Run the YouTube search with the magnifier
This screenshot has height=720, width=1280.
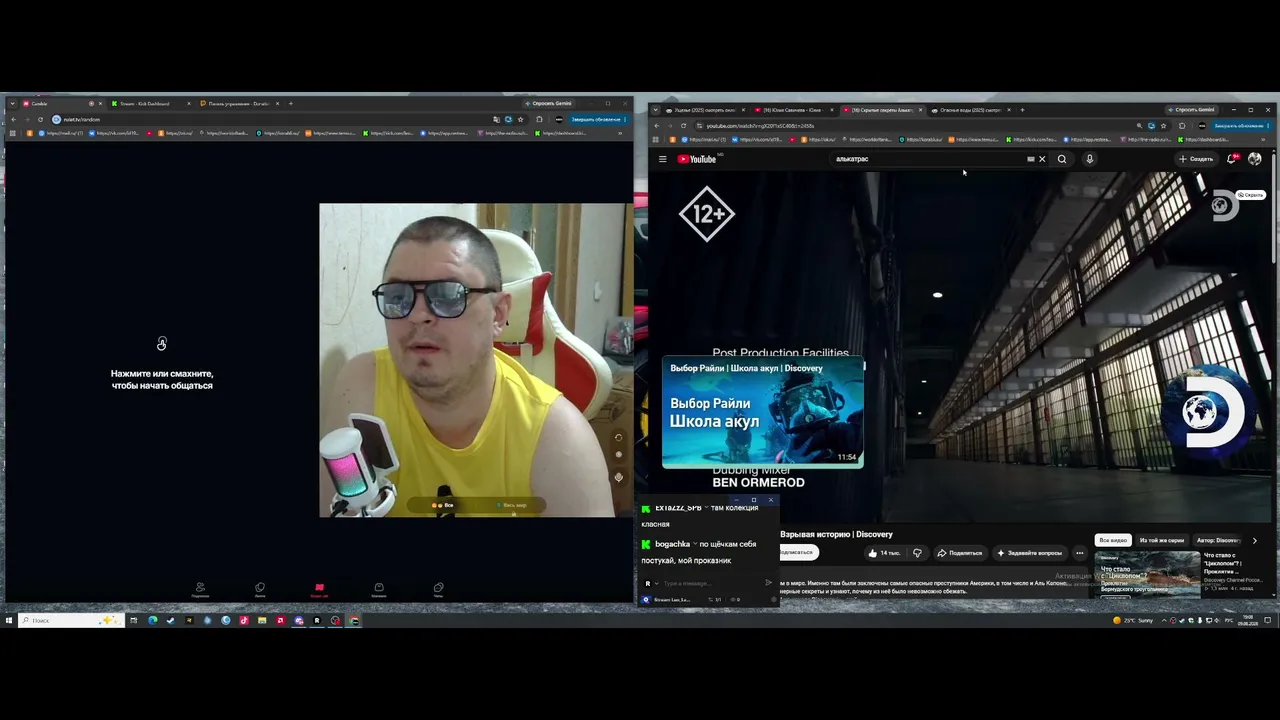tap(1062, 159)
